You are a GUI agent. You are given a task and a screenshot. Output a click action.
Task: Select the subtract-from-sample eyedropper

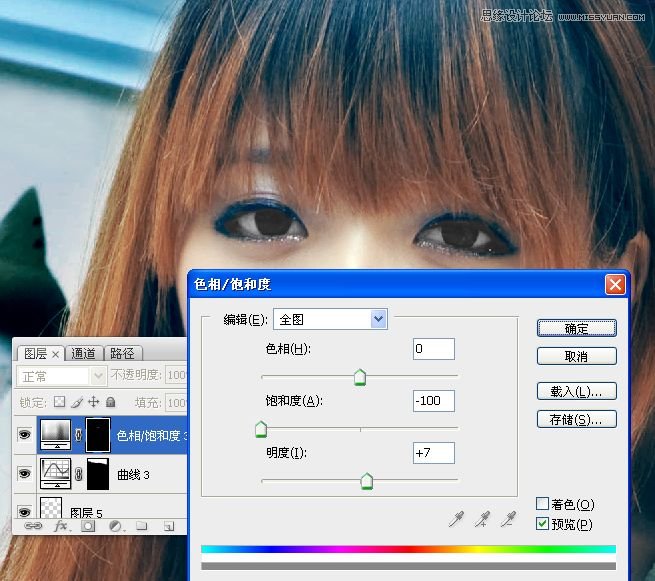point(510,518)
